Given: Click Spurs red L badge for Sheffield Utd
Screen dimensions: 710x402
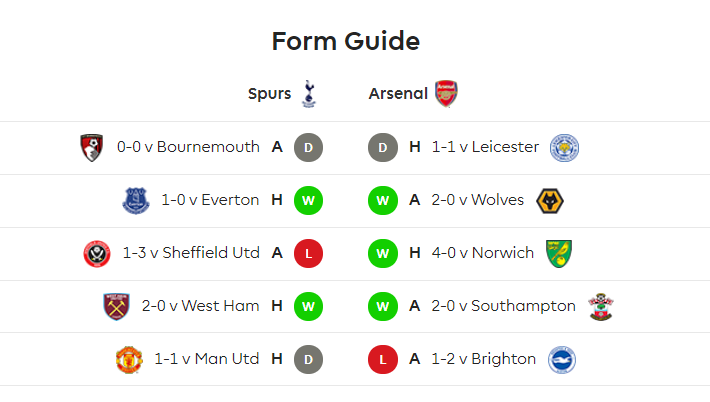Looking at the screenshot, I should pos(308,254).
